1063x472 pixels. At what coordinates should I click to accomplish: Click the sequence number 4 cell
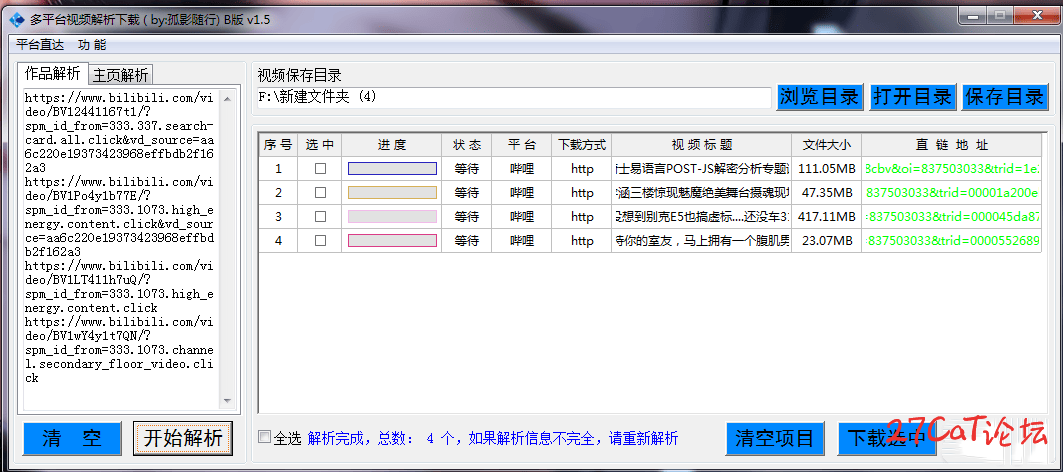point(278,241)
